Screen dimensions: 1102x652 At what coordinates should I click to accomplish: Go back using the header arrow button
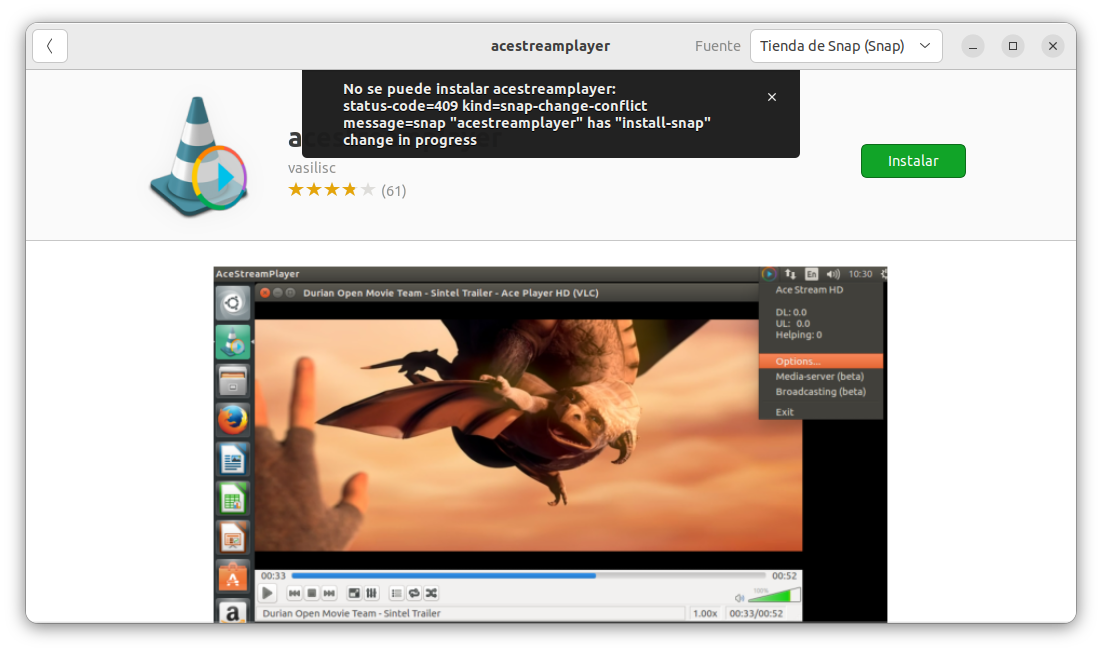click(50, 46)
